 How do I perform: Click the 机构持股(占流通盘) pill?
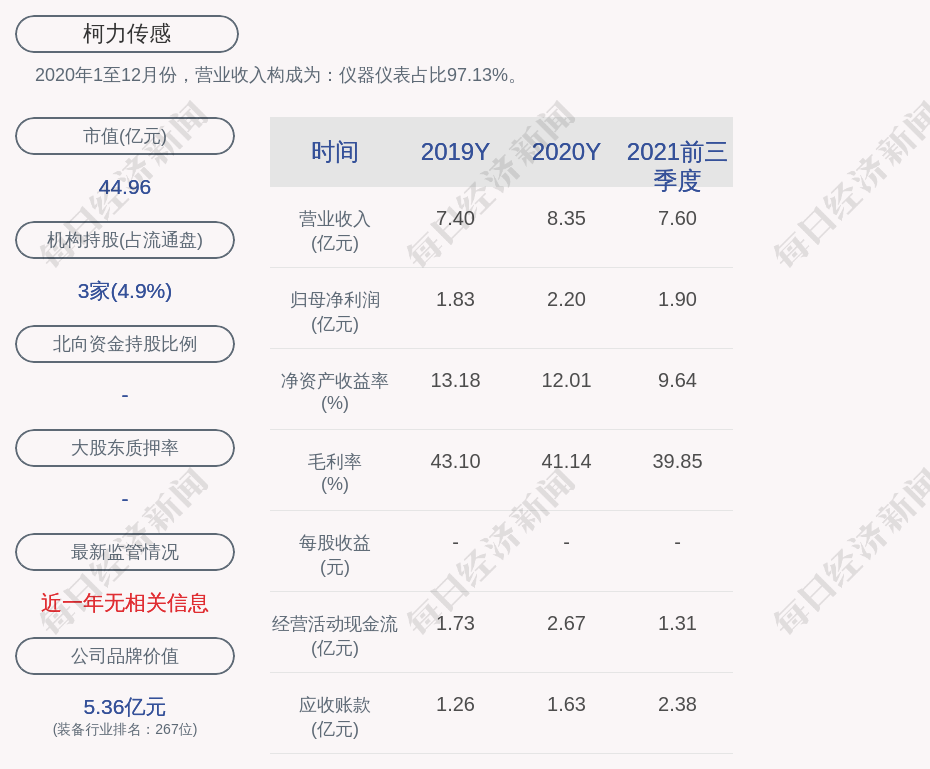[124, 240]
